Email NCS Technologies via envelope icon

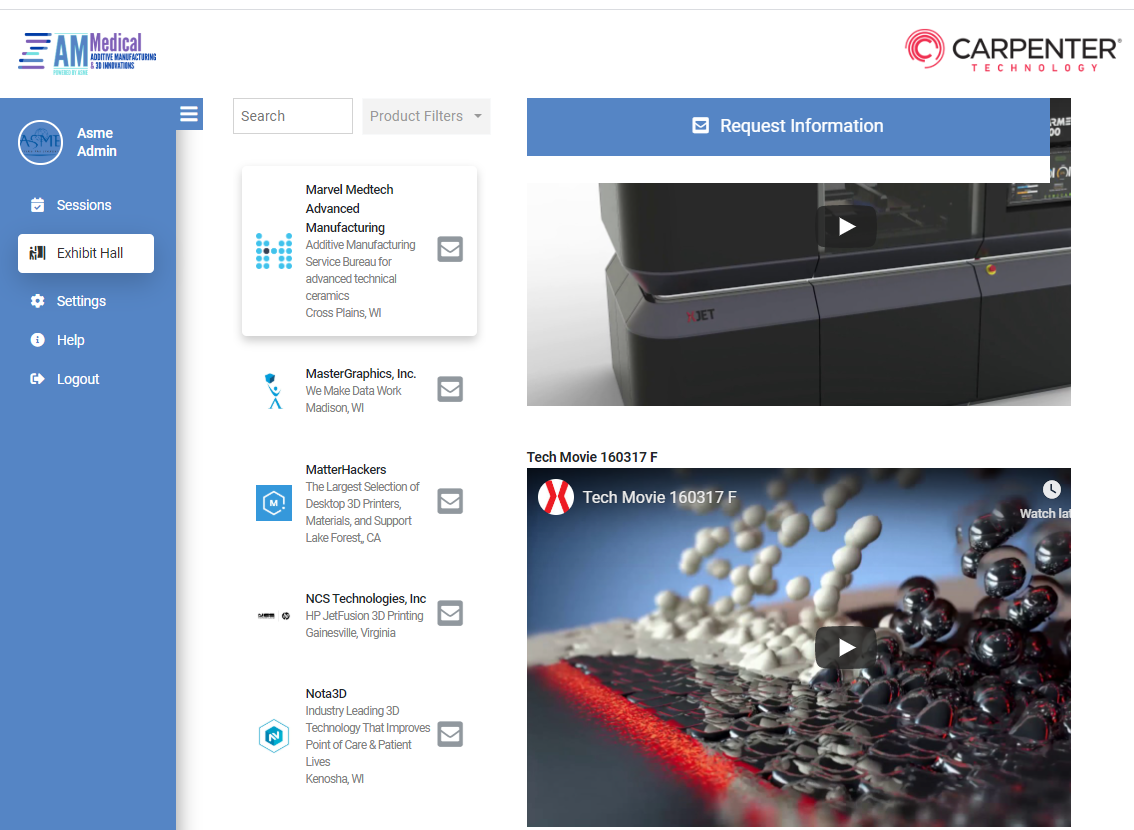point(450,613)
